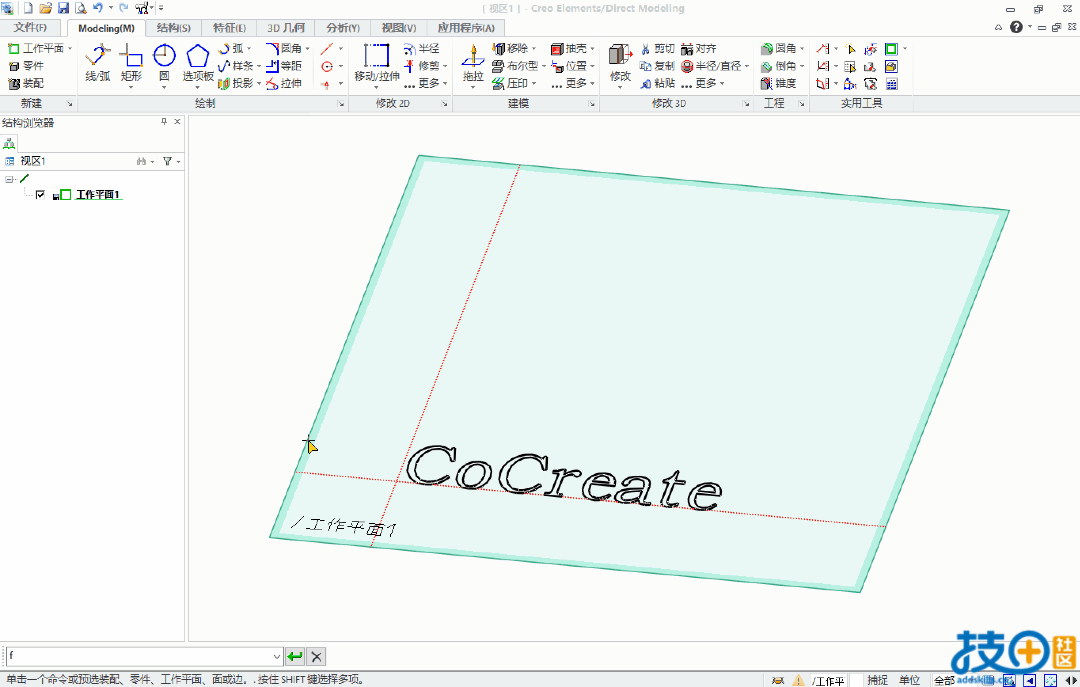Switch to the 分析(Y) analysis tab

click(343, 28)
